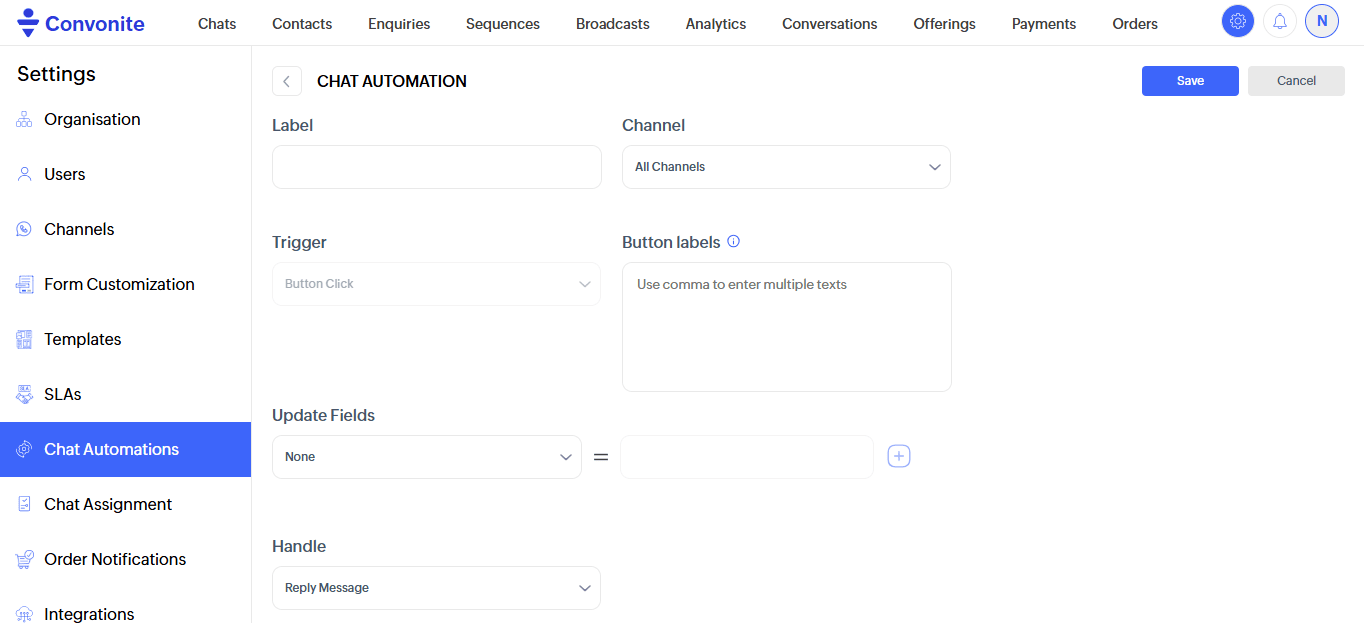Screen dimensions: 1364x623
Task: Click the Convonite logo
Action: tap(81, 23)
